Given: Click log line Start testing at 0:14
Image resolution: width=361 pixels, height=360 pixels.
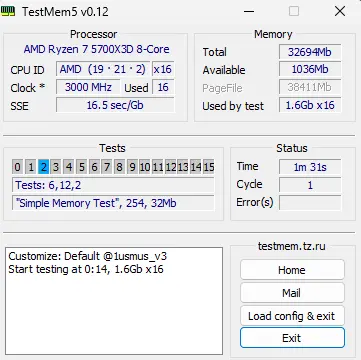Looking at the screenshot, I should click(x=86, y=269).
